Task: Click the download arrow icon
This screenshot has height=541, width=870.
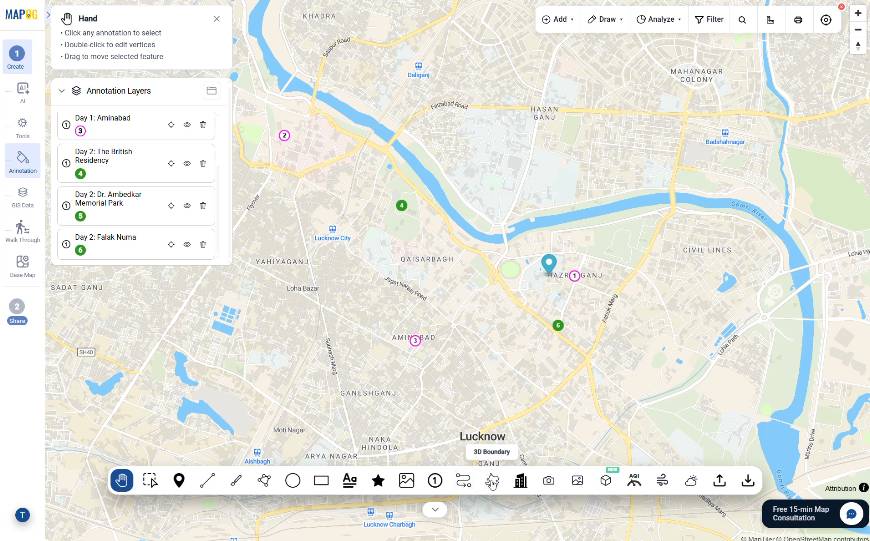Action: [748, 481]
